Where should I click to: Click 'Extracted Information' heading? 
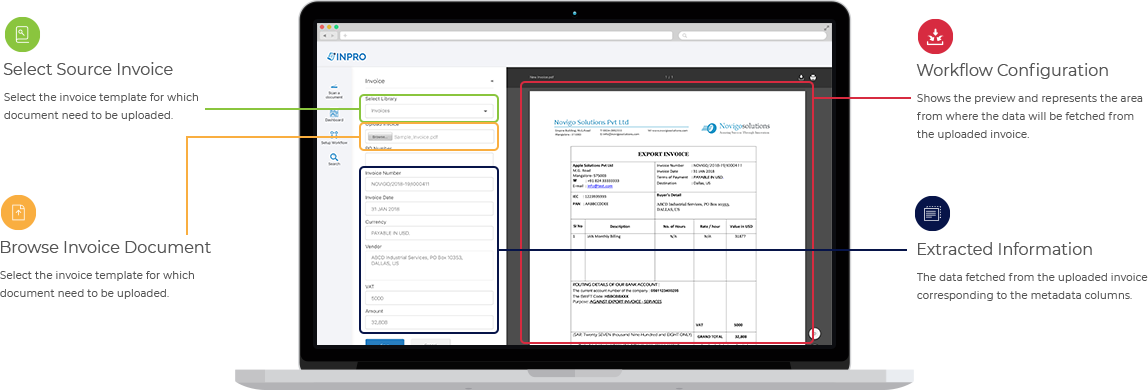pyautogui.click(x=1004, y=250)
